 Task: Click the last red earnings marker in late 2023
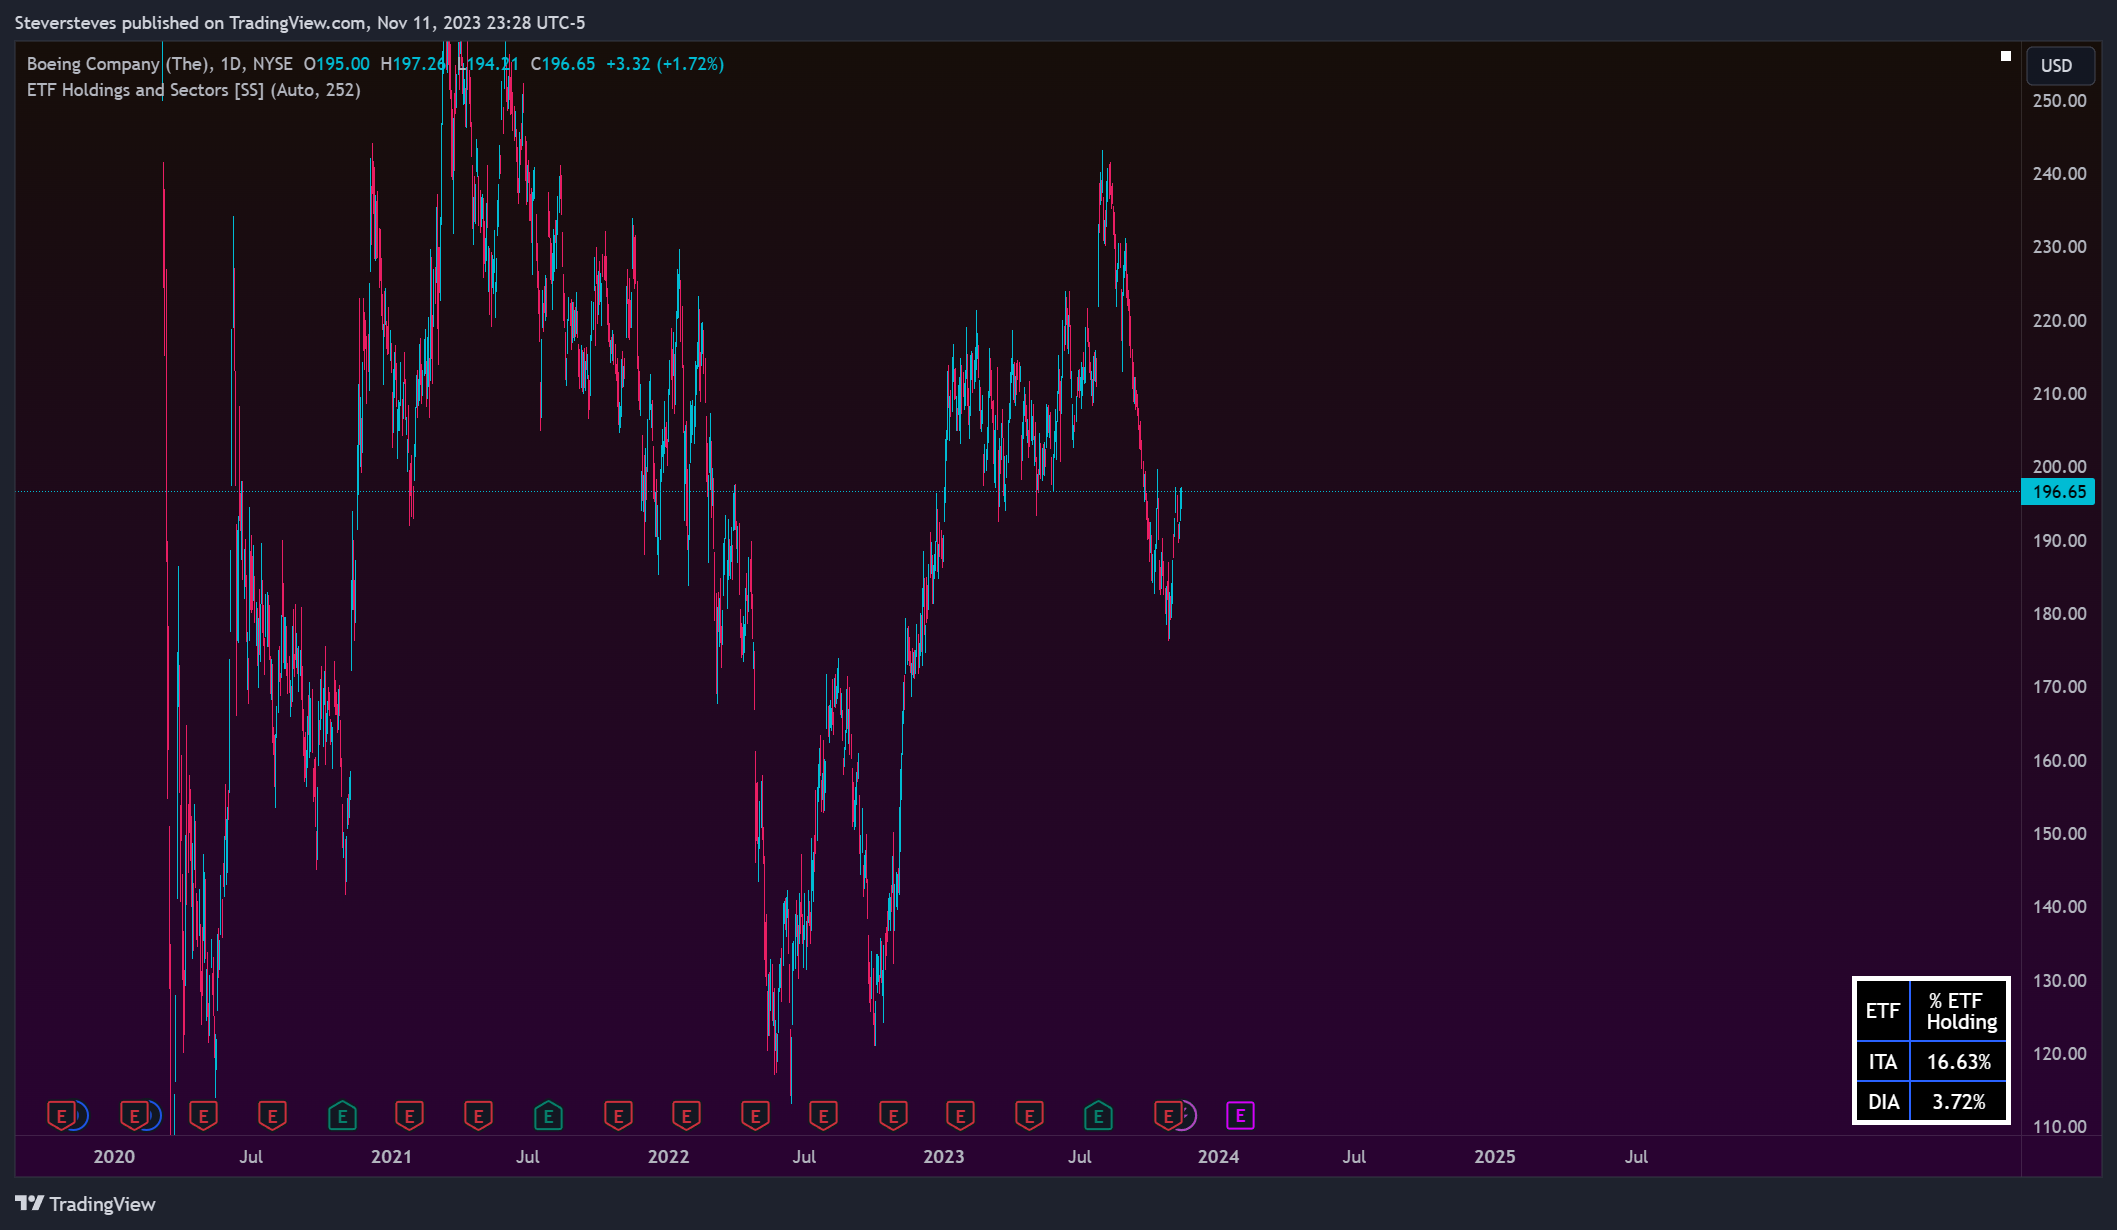[x=1168, y=1115]
